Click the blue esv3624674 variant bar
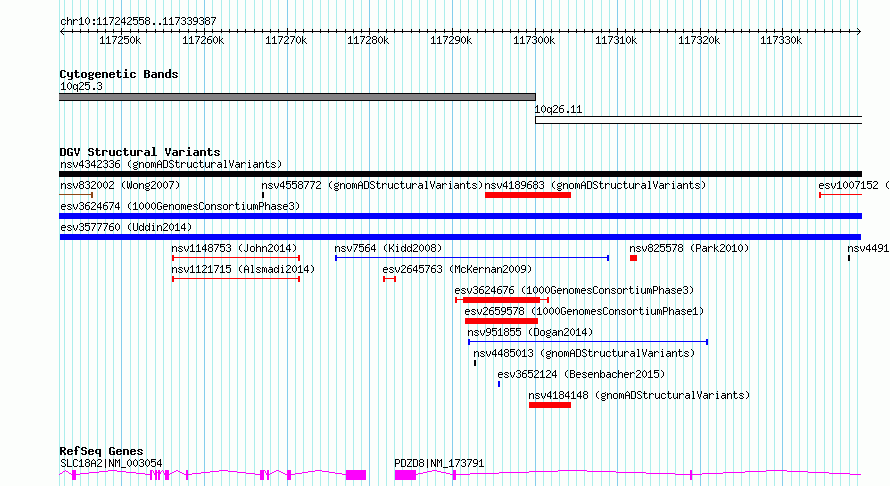Image resolution: width=890 pixels, height=486 pixels. [x=460, y=216]
